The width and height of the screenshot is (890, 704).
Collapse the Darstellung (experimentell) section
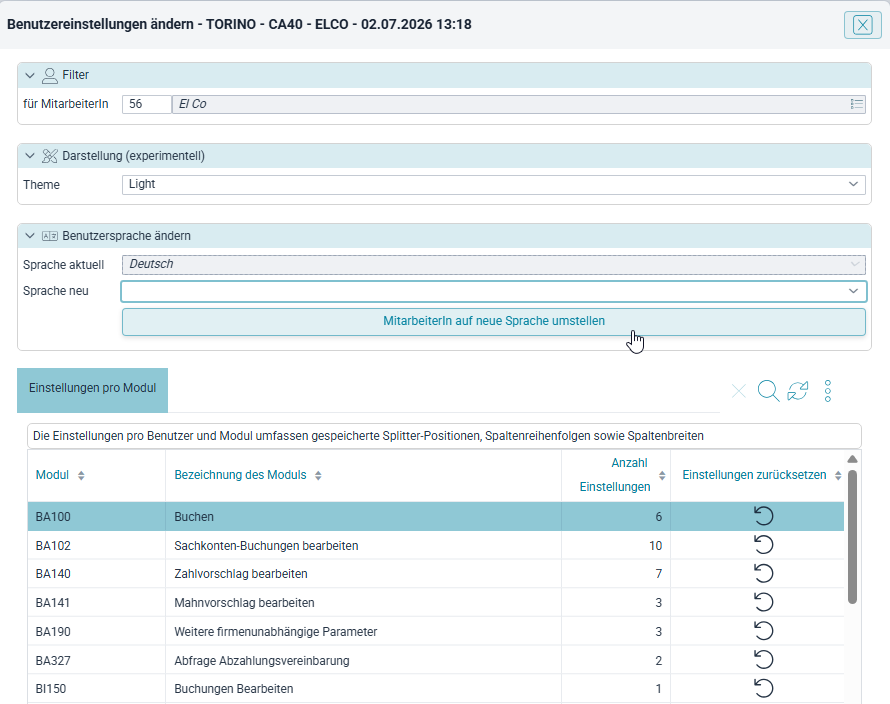[x=30, y=156]
